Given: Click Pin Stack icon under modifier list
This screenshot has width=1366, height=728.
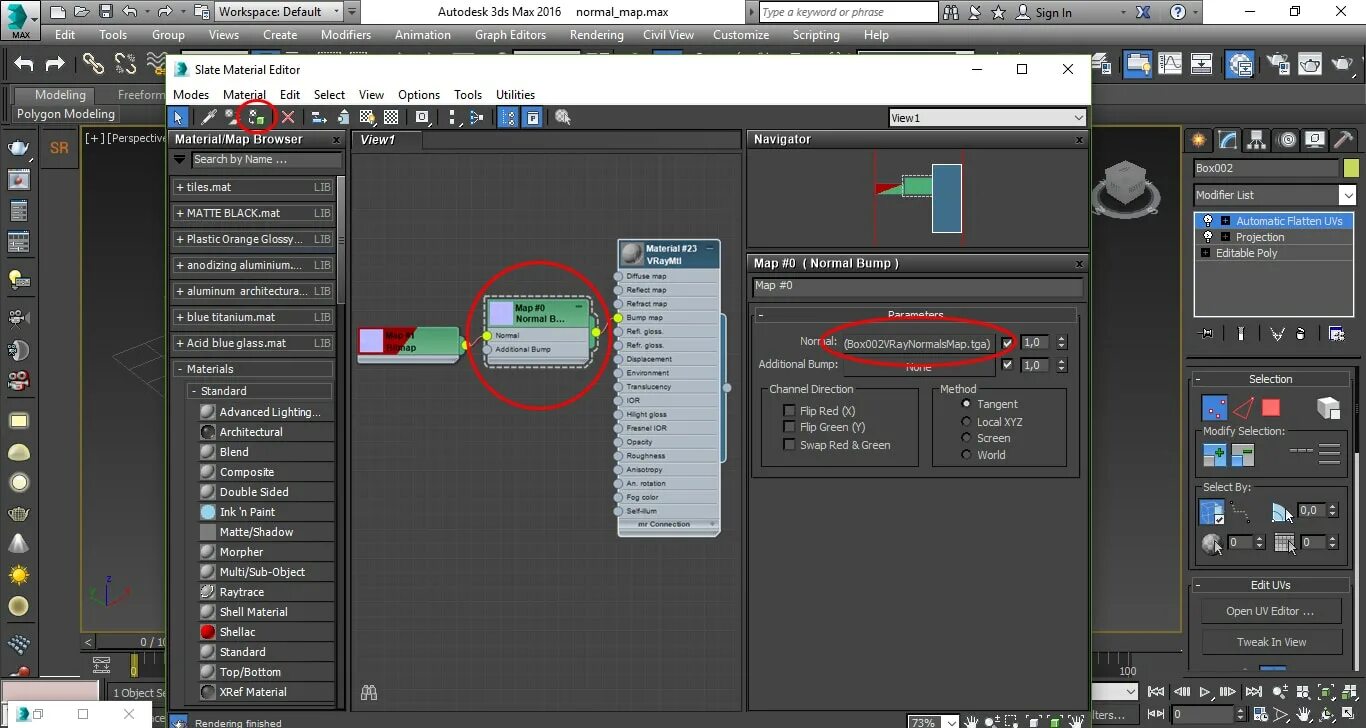Looking at the screenshot, I should tap(1208, 333).
